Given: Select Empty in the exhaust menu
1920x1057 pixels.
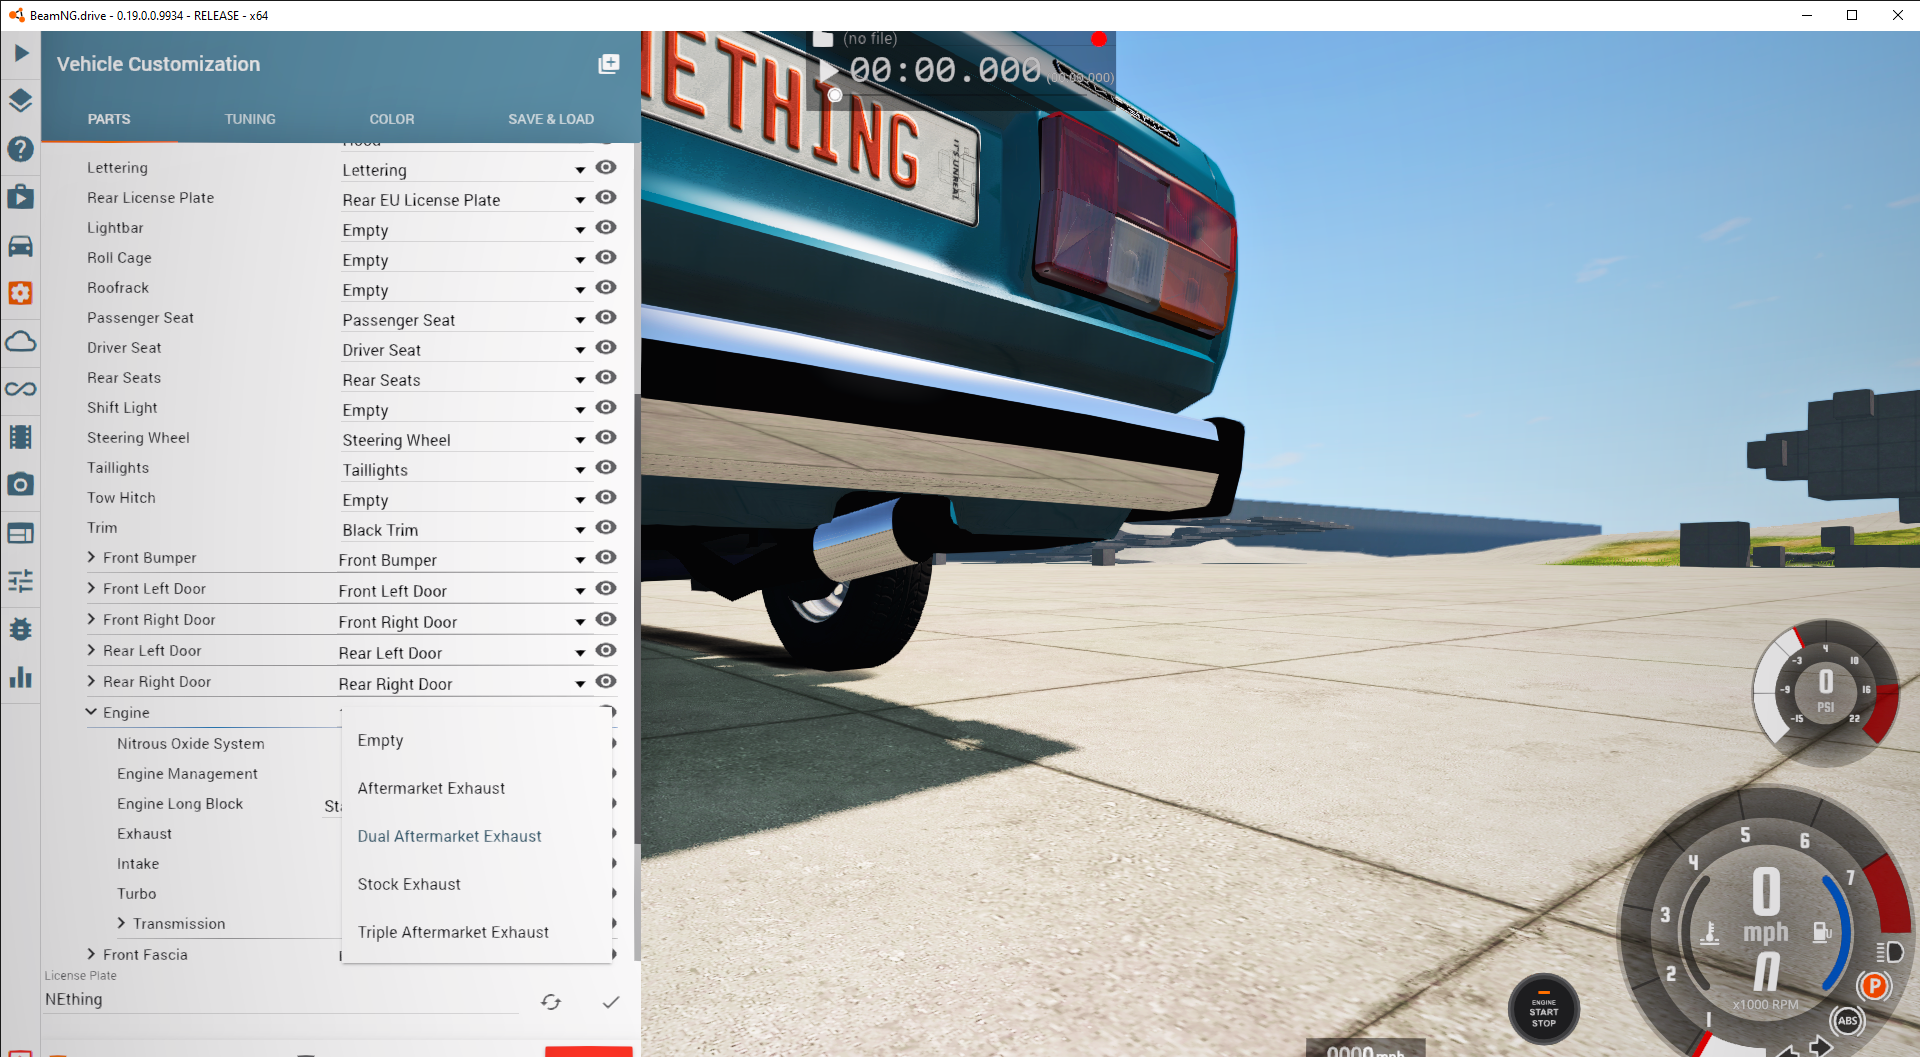Looking at the screenshot, I should pos(477,740).
